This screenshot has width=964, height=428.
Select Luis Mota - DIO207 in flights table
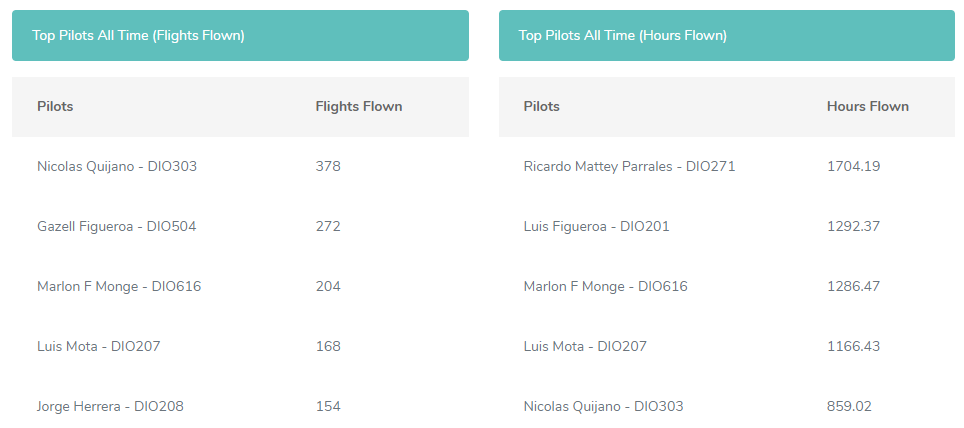click(x=98, y=346)
